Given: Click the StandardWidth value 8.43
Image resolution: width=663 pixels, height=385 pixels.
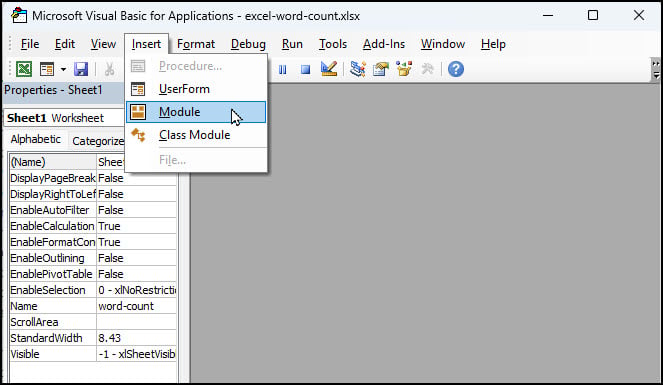Looking at the screenshot, I should (x=137, y=339).
